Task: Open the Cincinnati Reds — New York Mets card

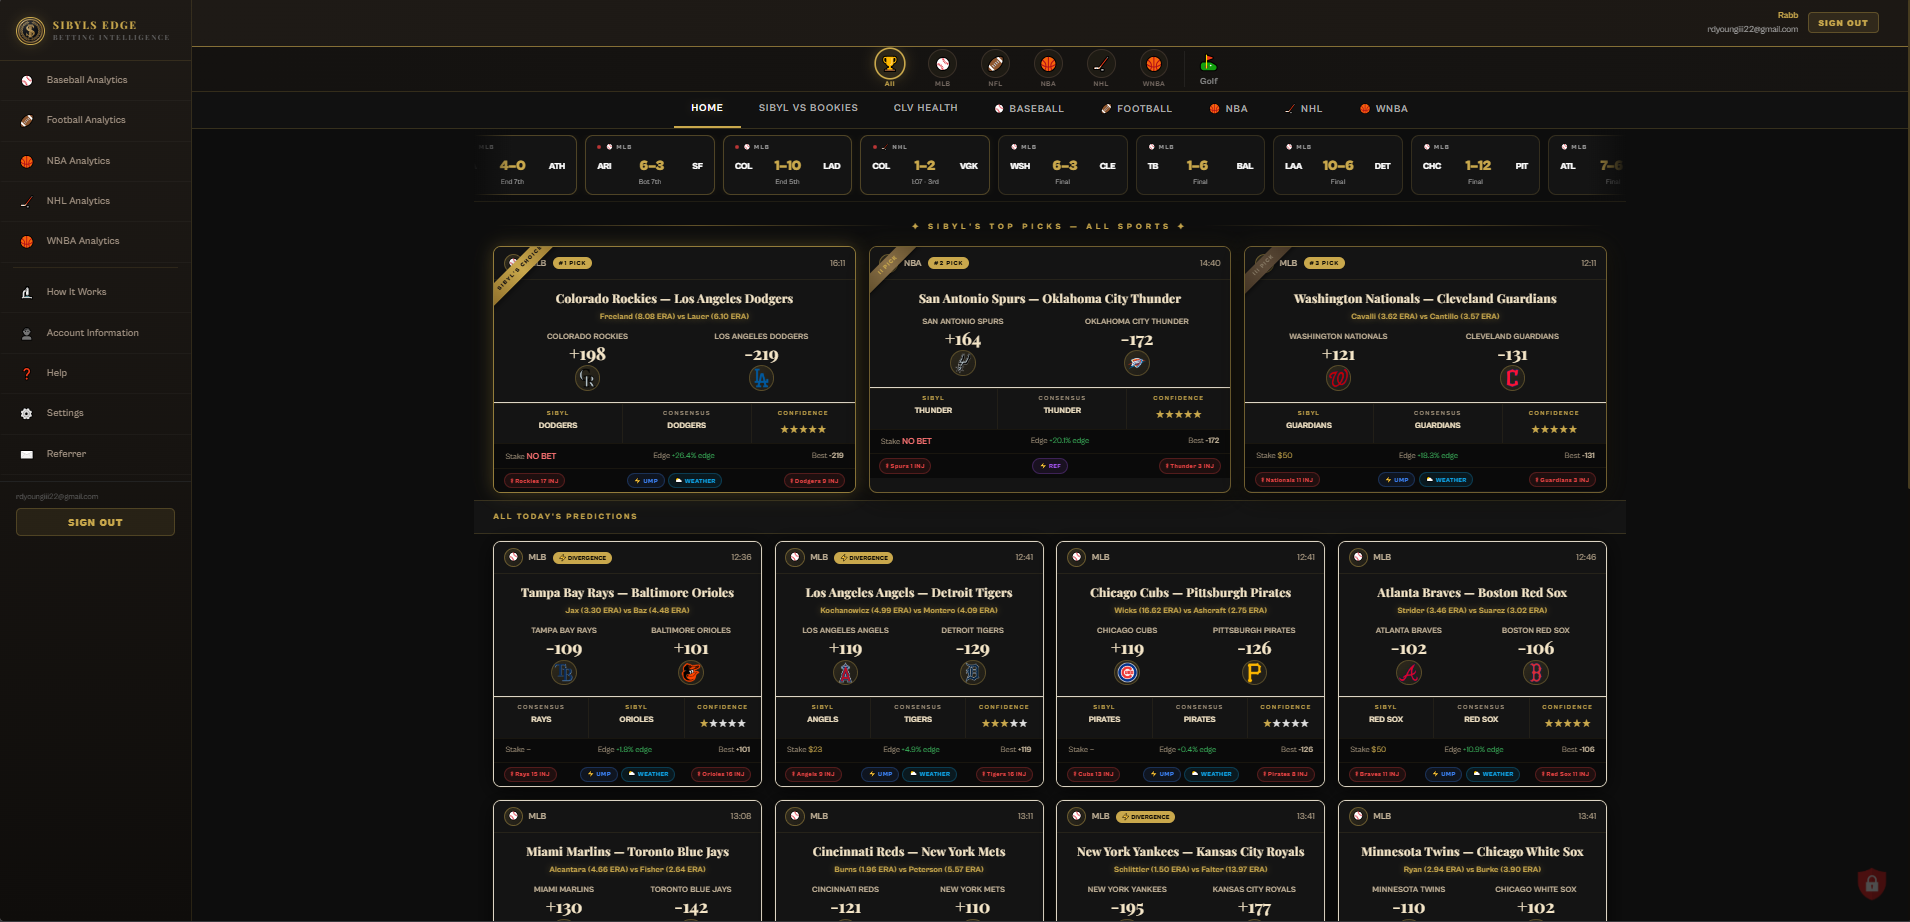Action: pos(909,861)
